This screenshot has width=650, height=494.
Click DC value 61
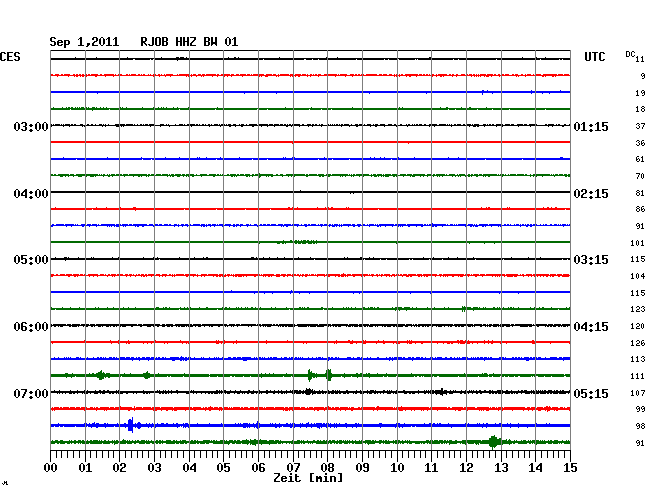coord(640,159)
